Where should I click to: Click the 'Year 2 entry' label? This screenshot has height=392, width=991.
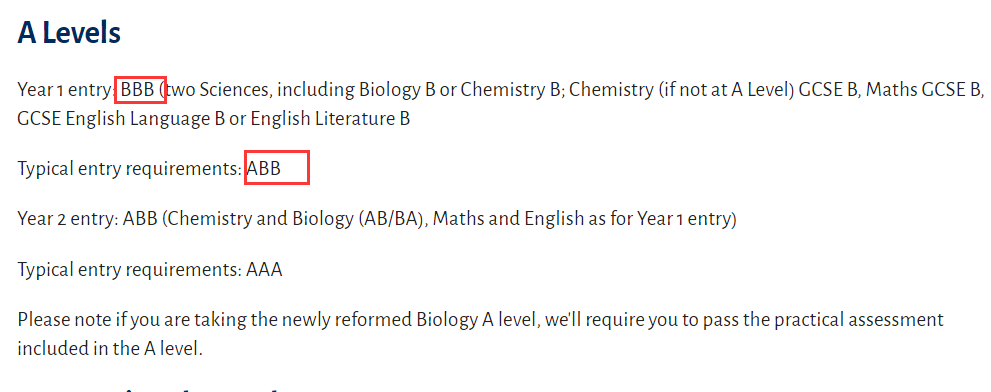pos(68,219)
